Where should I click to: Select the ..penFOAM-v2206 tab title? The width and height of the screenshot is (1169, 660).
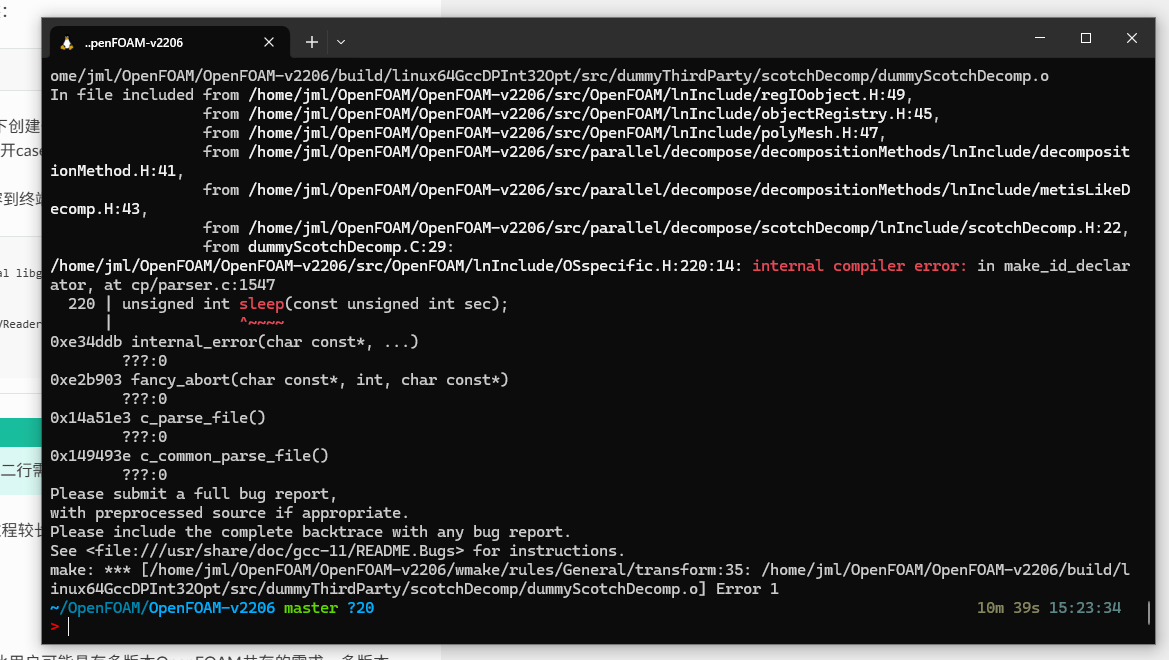pos(134,43)
